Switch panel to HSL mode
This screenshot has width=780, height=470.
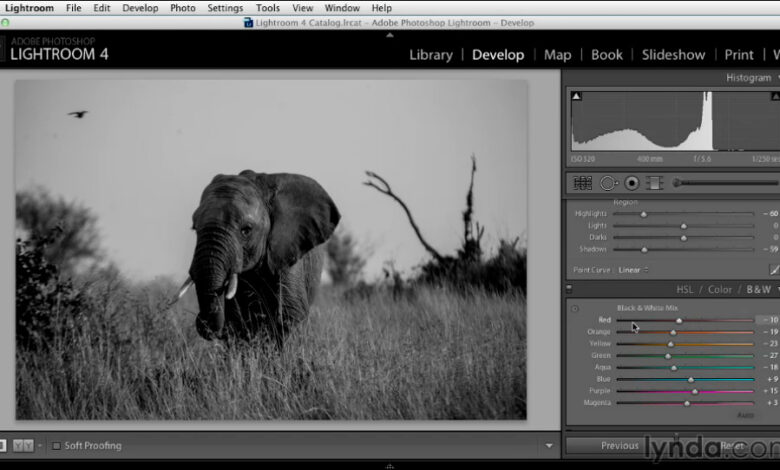click(x=685, y=290)
